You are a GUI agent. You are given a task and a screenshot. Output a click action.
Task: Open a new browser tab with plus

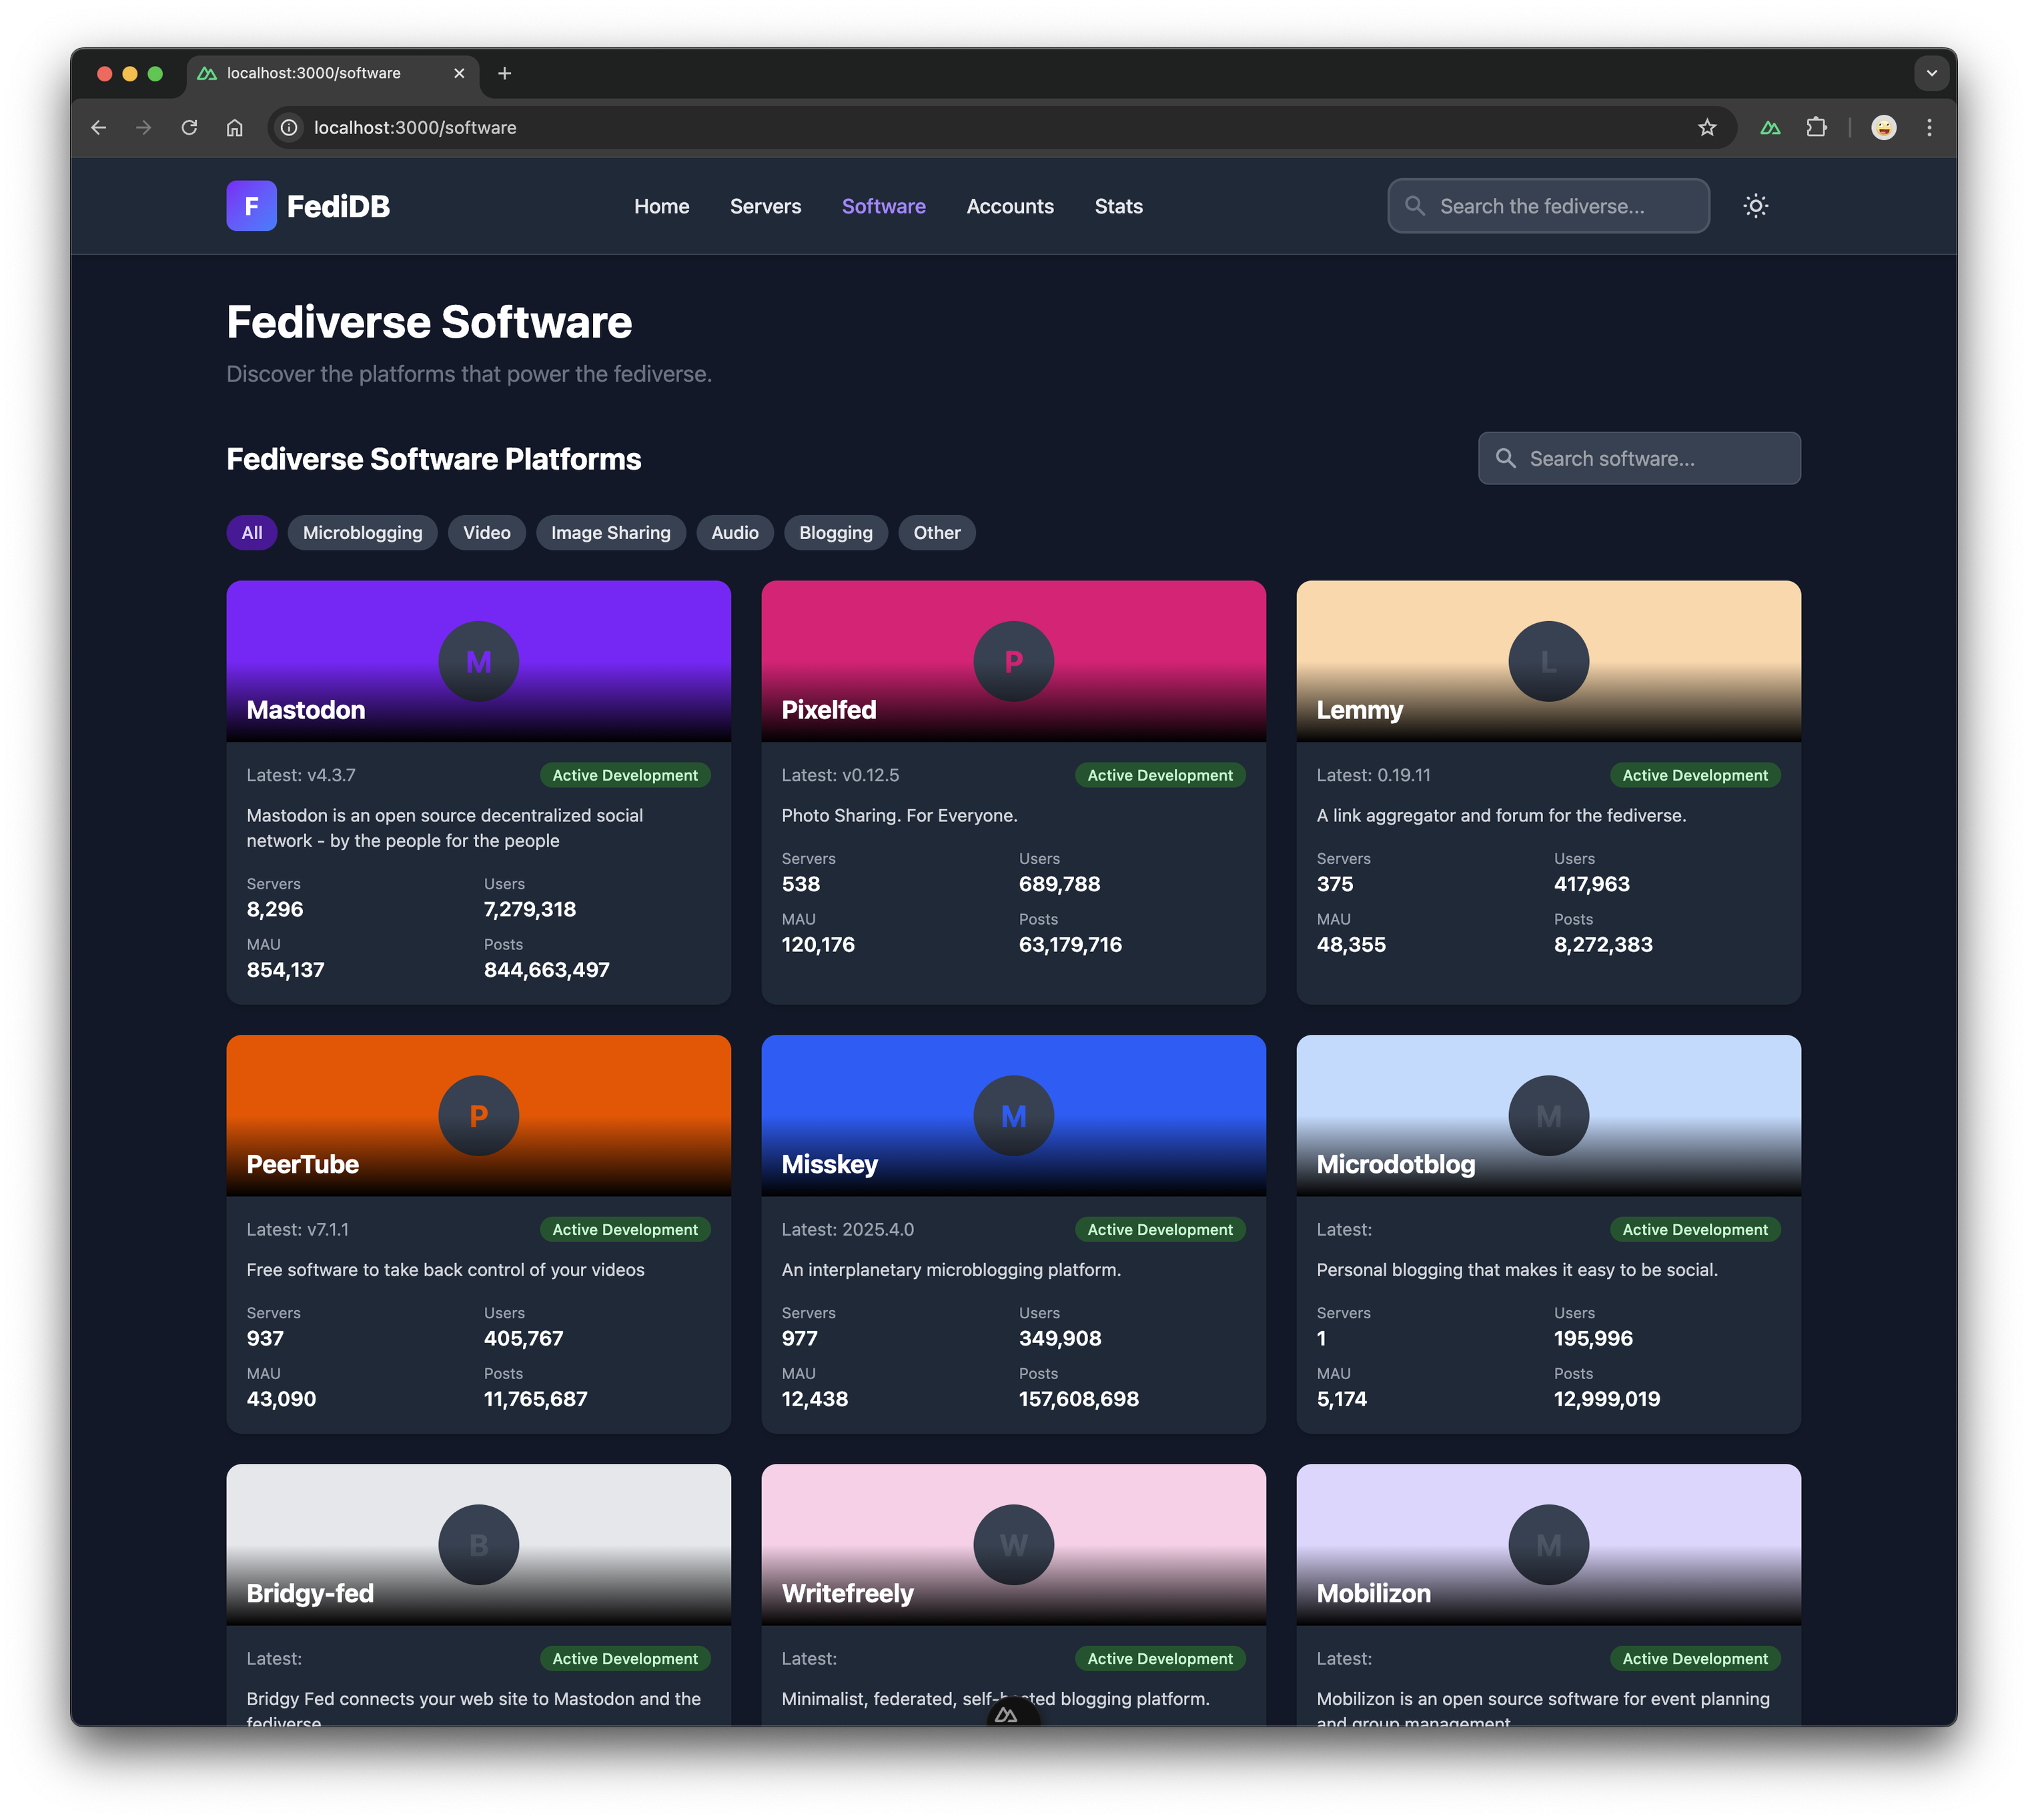tap(505, 73)
